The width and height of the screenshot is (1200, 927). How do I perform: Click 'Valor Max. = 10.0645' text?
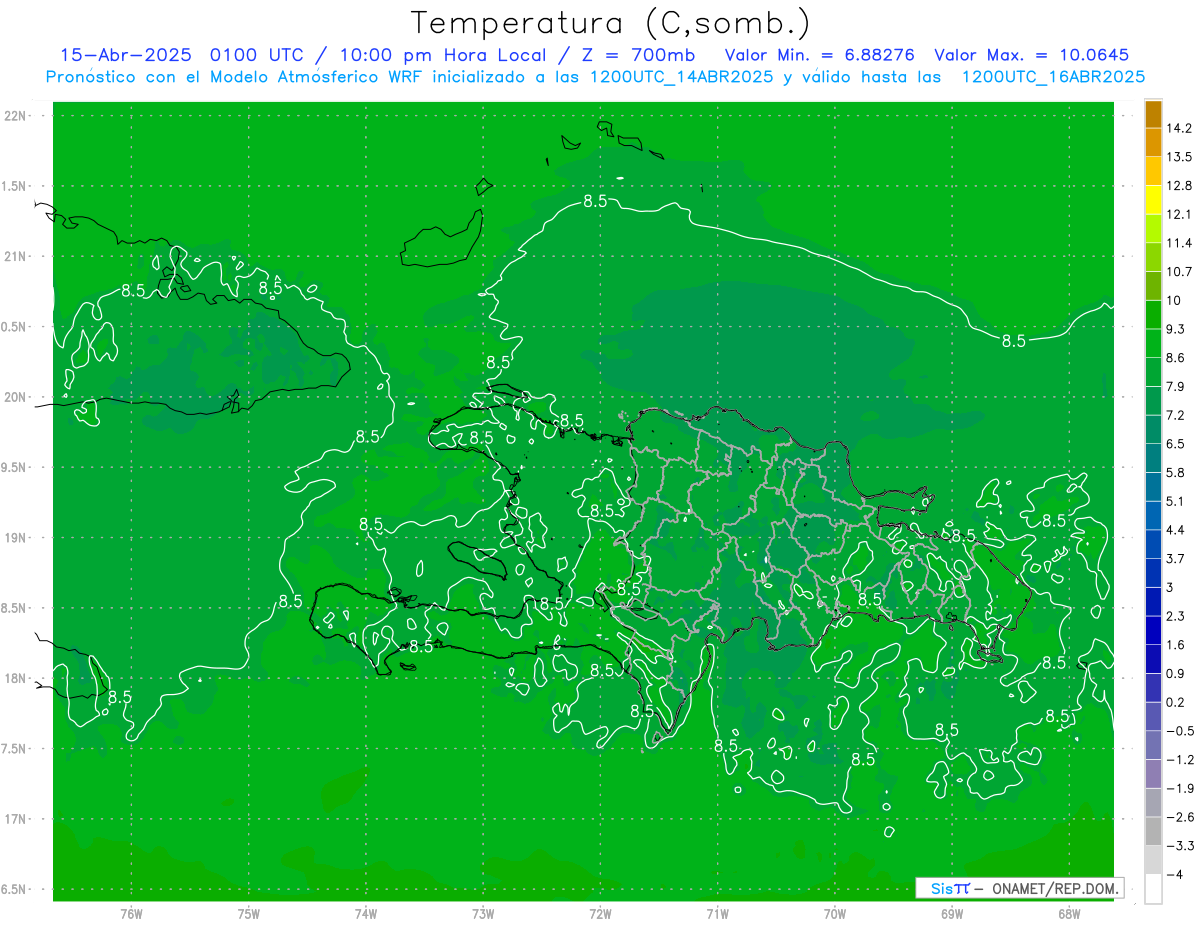click(x=1032, y=55)
